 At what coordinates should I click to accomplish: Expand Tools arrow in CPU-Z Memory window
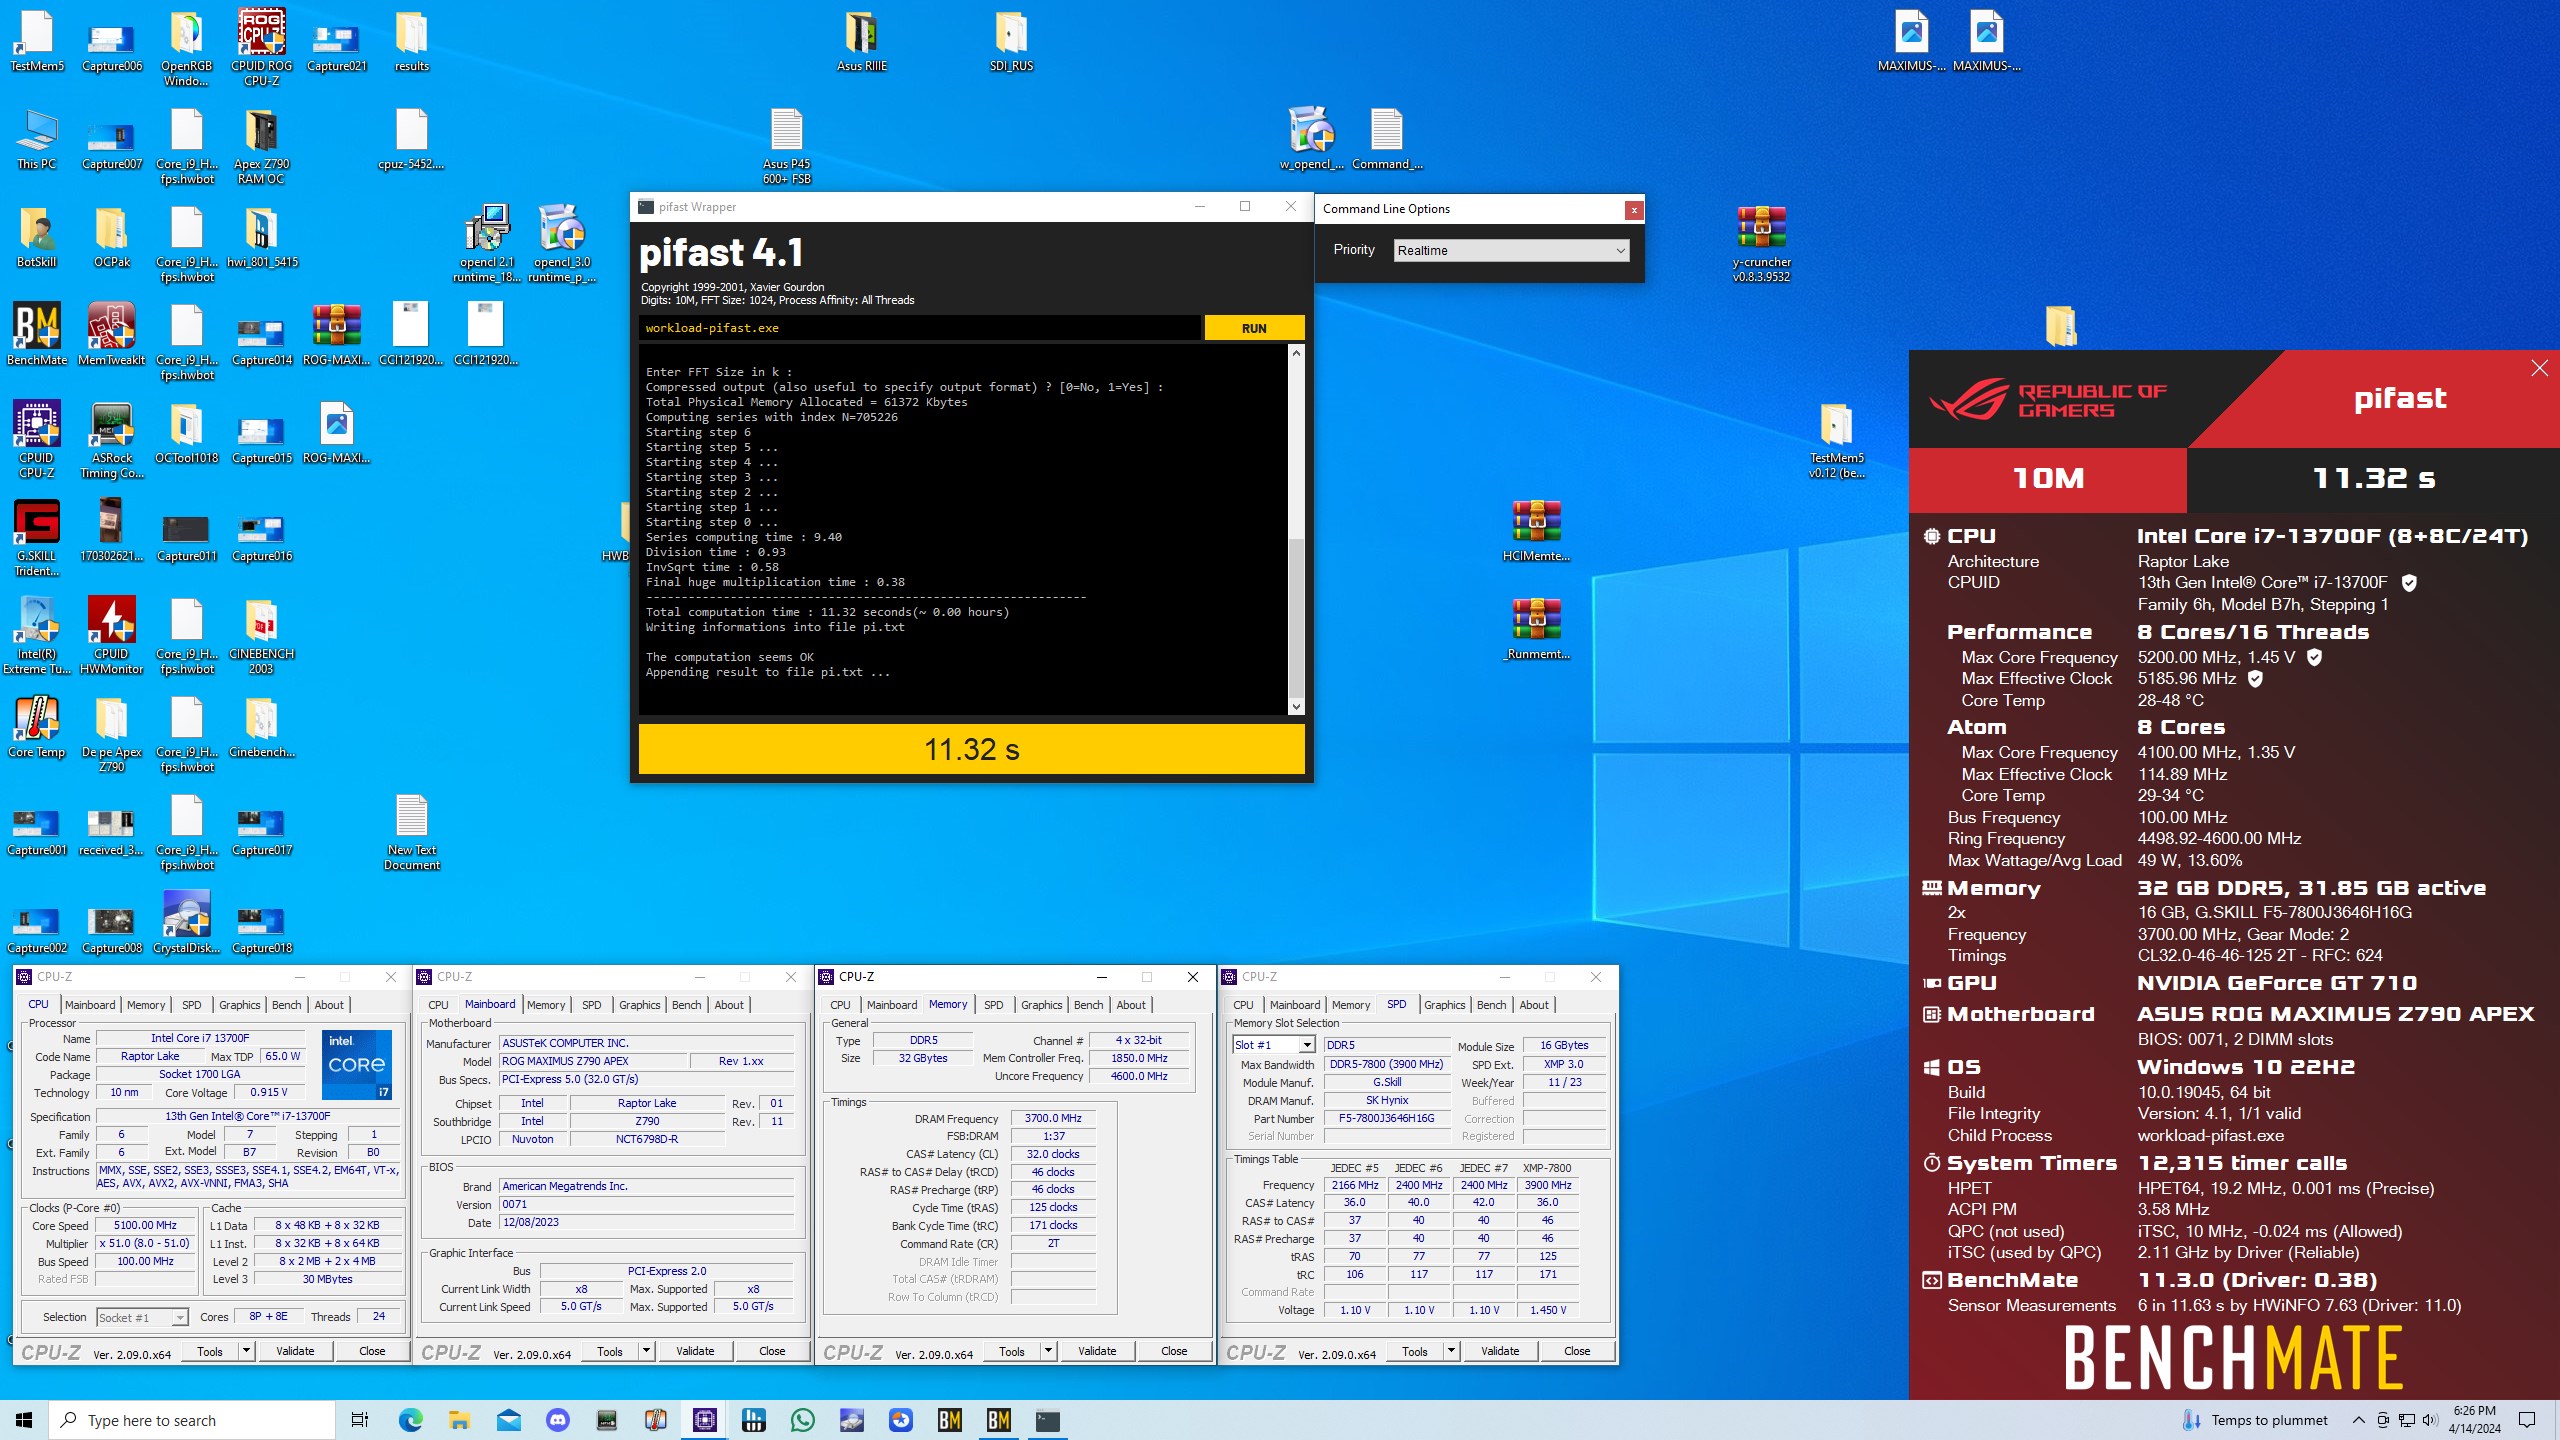(x=1048, y=1351)
